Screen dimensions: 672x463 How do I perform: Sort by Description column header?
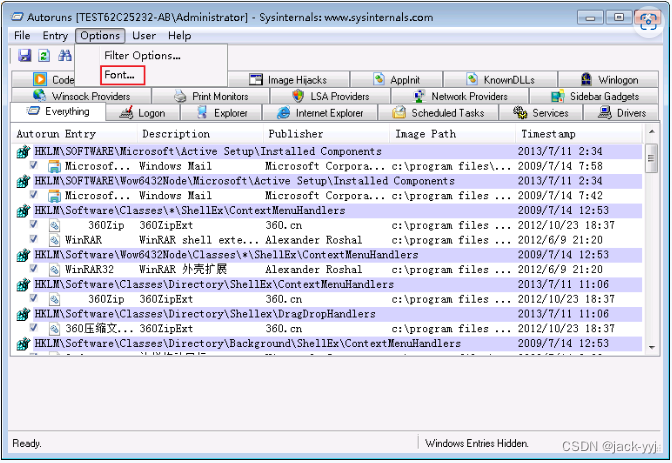click(200, 134)
